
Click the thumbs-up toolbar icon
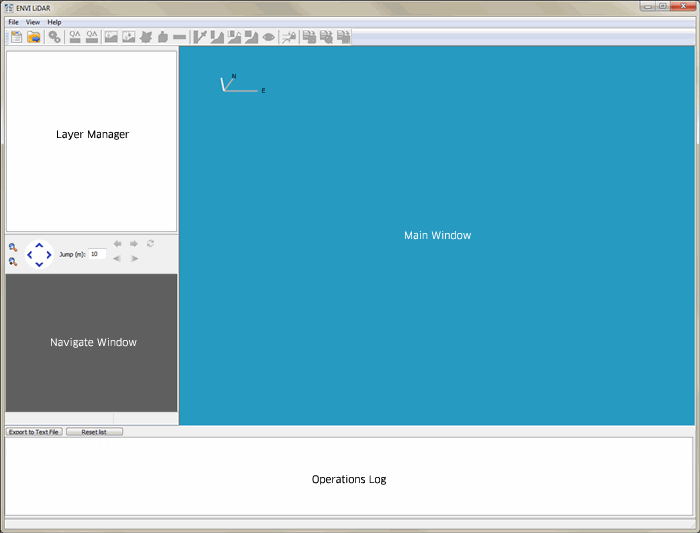163,37
